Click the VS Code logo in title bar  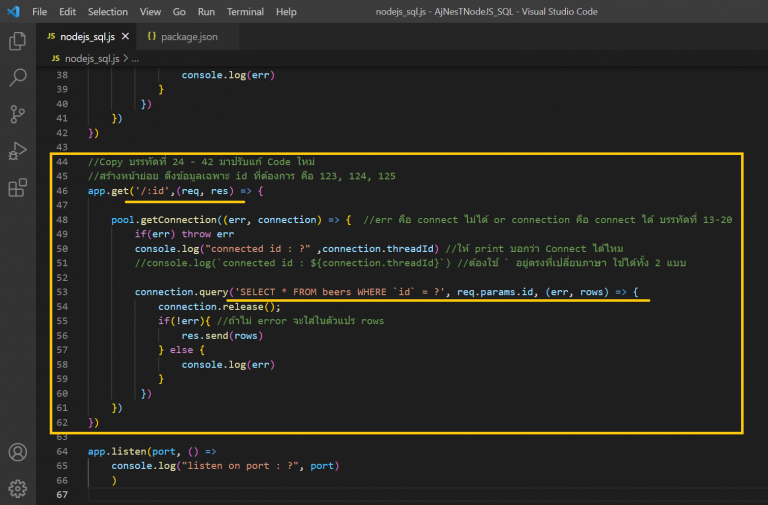pyautogui.click(x=13, y=12)
